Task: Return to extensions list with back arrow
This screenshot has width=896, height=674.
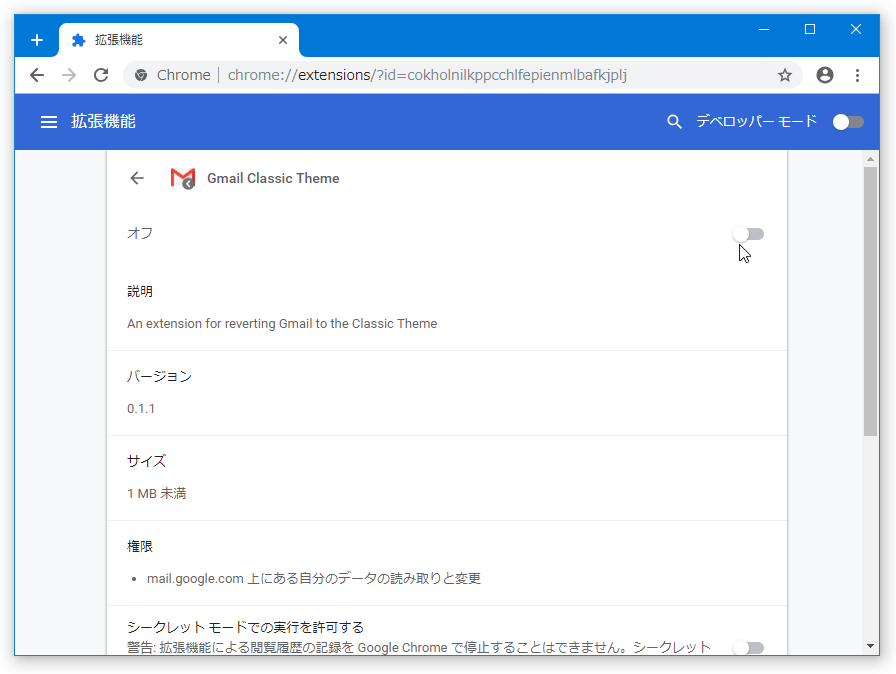Action: point(137,178)
